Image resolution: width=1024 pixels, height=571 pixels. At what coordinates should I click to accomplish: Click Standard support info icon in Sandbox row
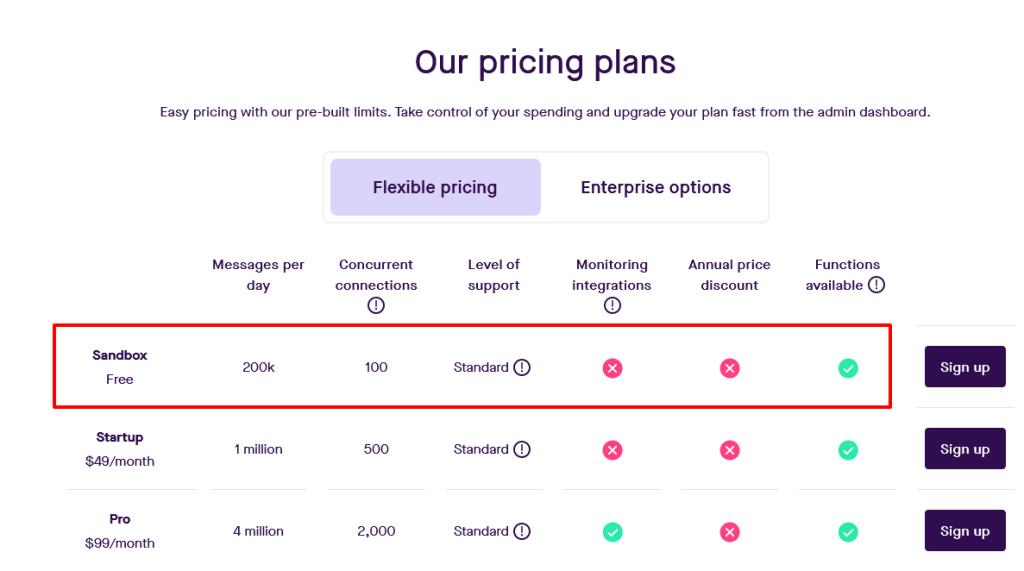point(522,367)
